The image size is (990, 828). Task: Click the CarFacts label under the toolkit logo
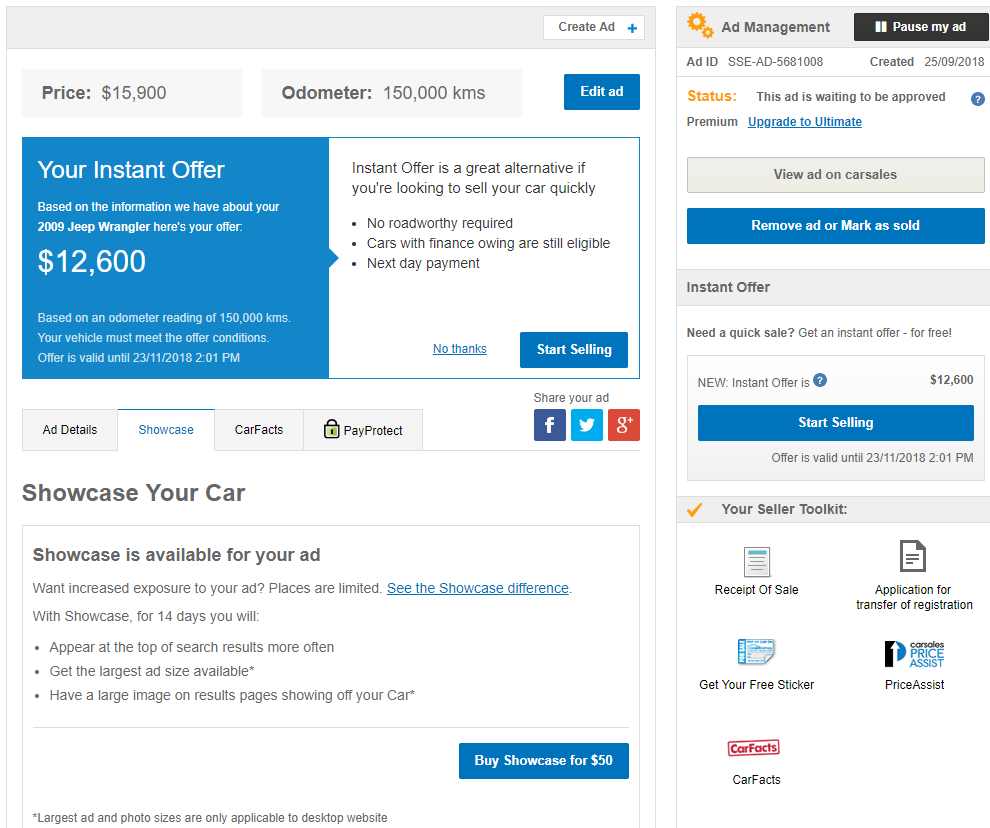pos(756,779)
